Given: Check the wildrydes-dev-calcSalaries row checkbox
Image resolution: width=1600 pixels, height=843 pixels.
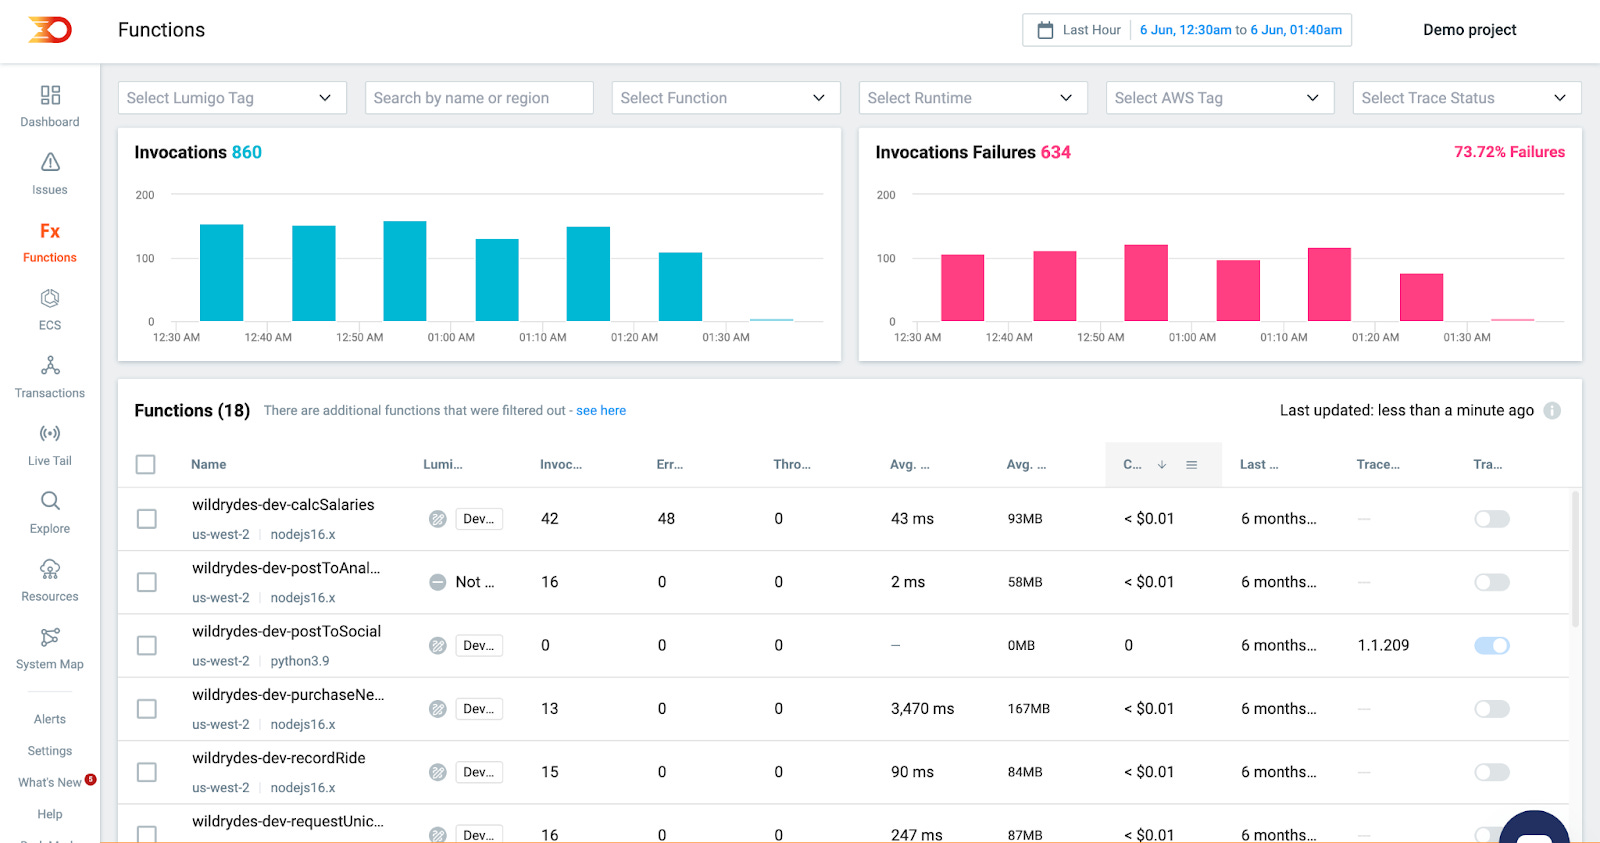Looking at the screenshot, I should pyautogui.click(x=147, y=519).
